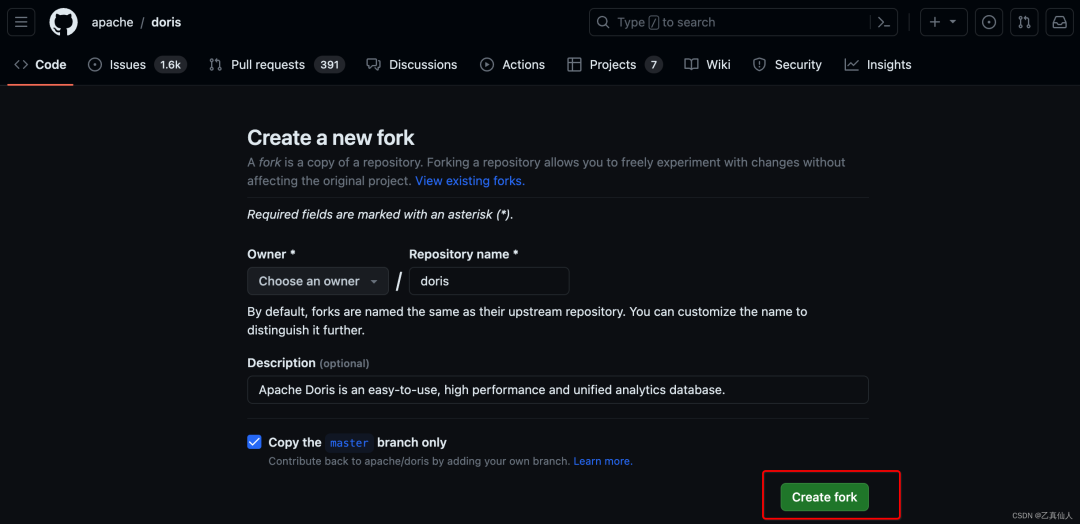The width and height of the screenshot is (1080, 524).
Task: Click the plus create-new icon
Action: (935, 22)
